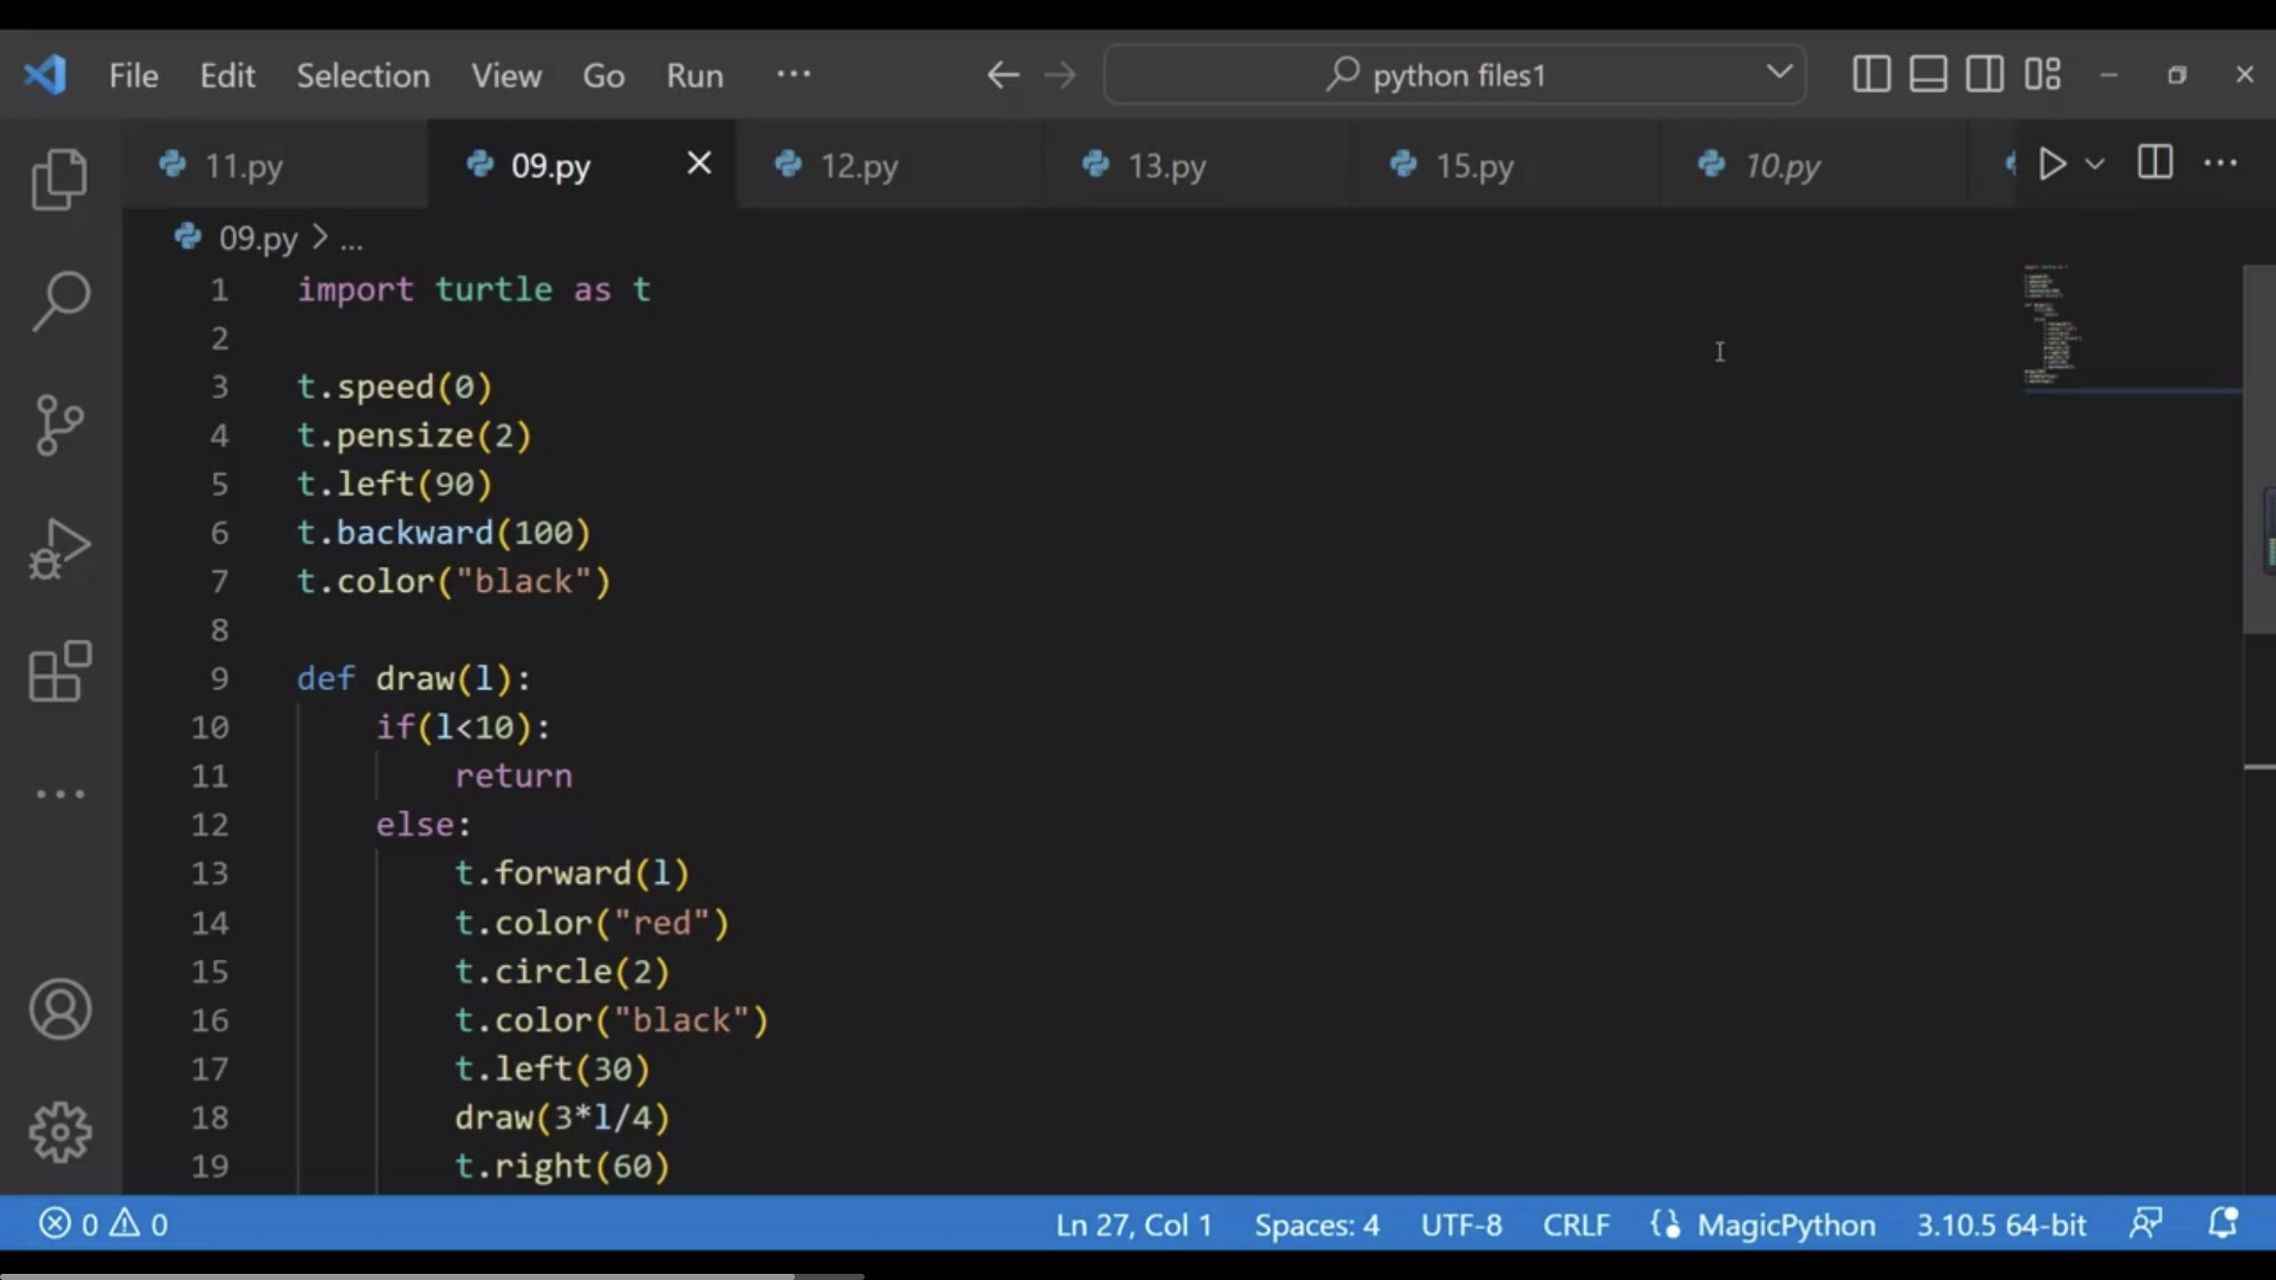Click the 09.py breadcrumb item
The height and width of the screenshot is (1280, 2276).
coord(258,238)
